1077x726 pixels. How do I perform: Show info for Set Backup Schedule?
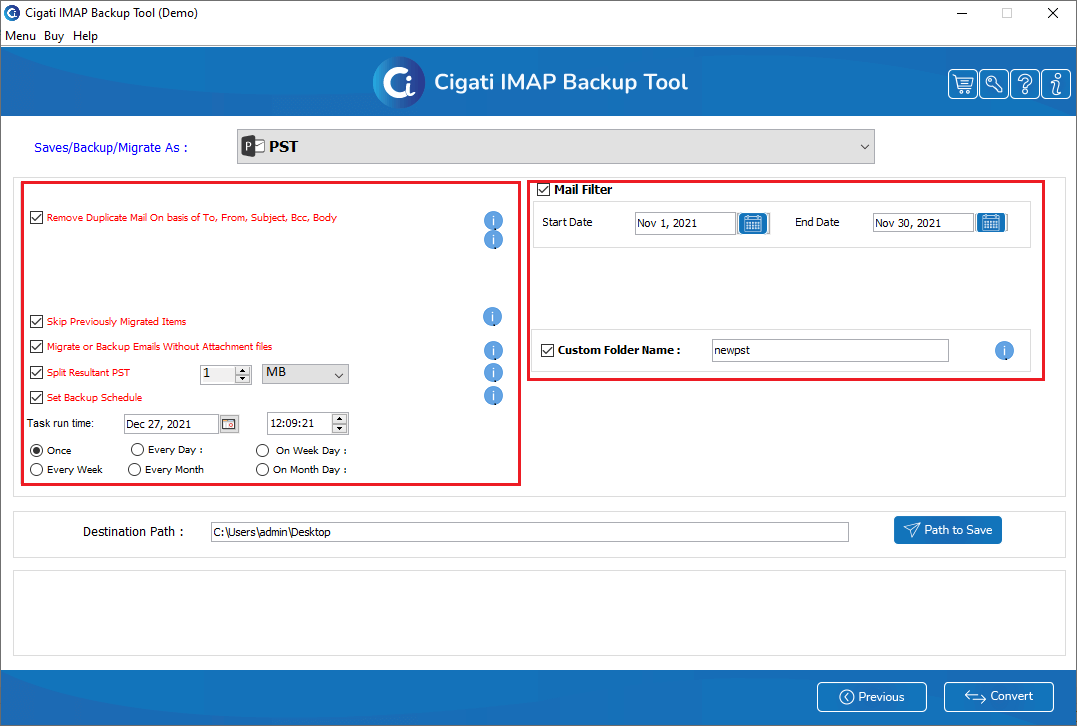(493, 396)
